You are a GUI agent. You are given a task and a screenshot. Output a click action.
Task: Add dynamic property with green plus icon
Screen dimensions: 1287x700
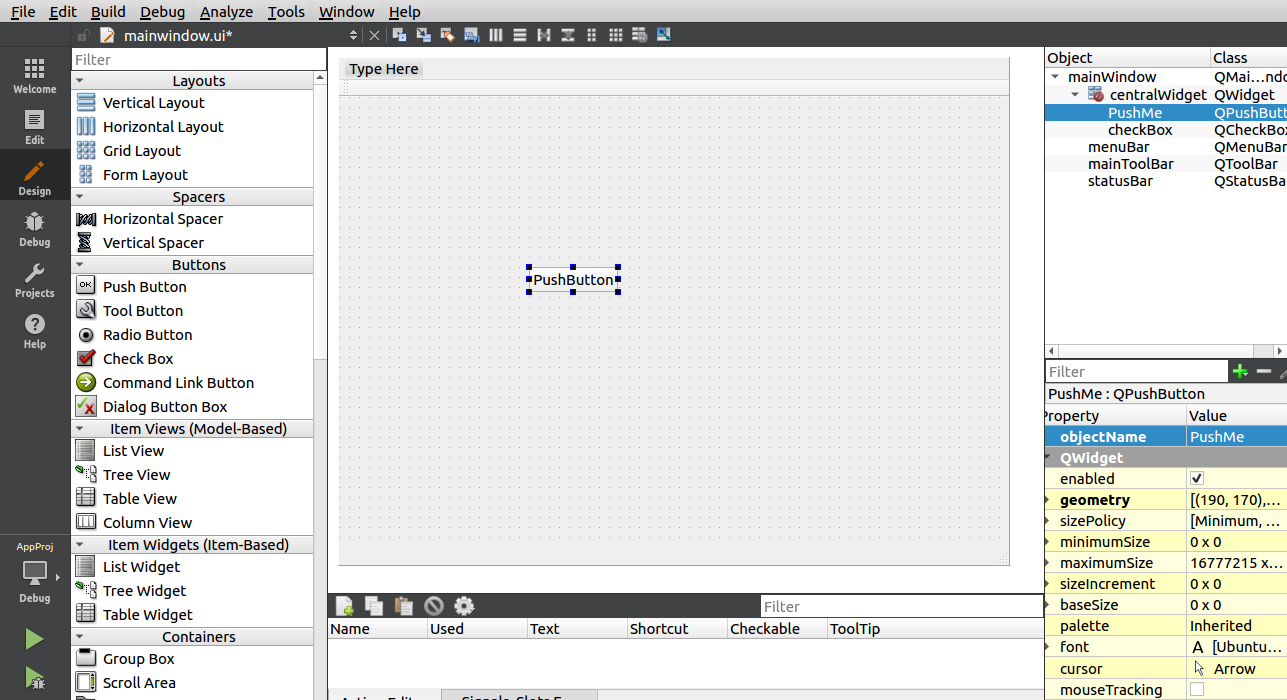pos(1240,371)
